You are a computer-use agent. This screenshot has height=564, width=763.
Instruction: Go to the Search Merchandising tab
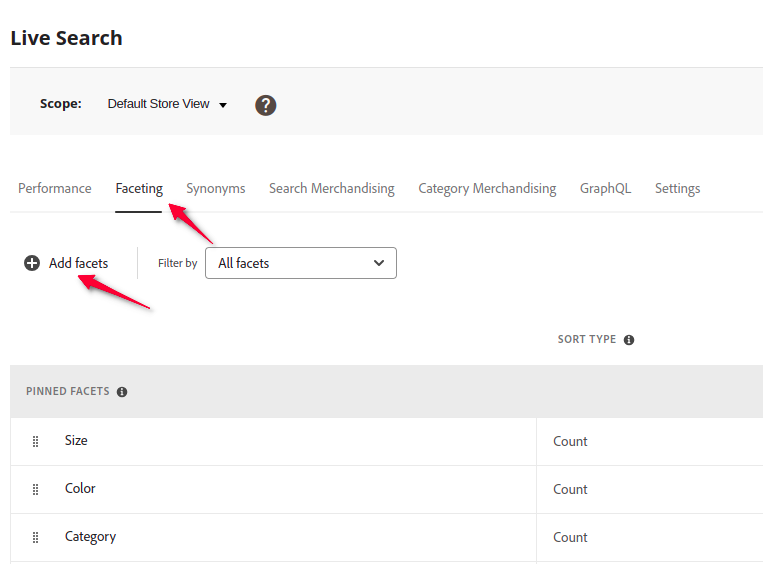(332, 189)
